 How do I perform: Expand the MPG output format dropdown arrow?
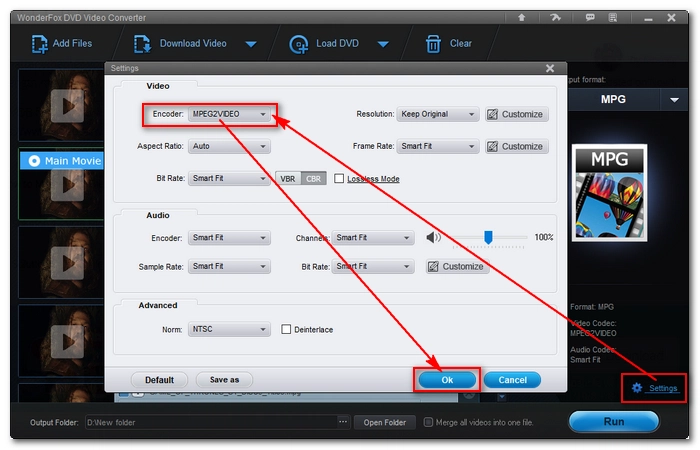click(x=674, y=100)
